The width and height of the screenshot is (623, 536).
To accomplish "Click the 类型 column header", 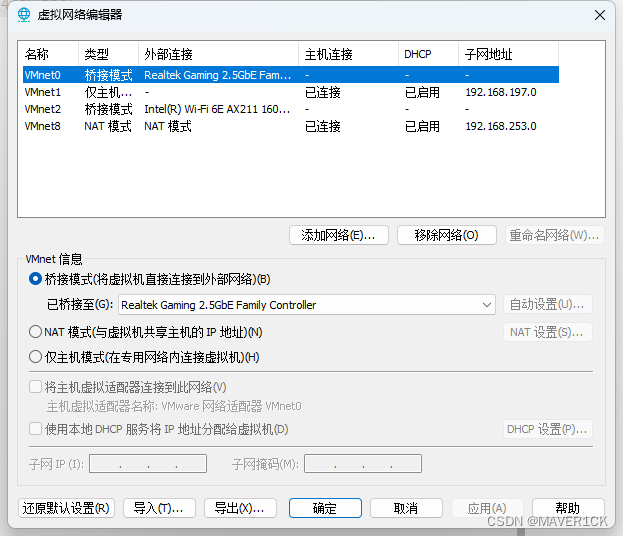I will click(108, 54).
